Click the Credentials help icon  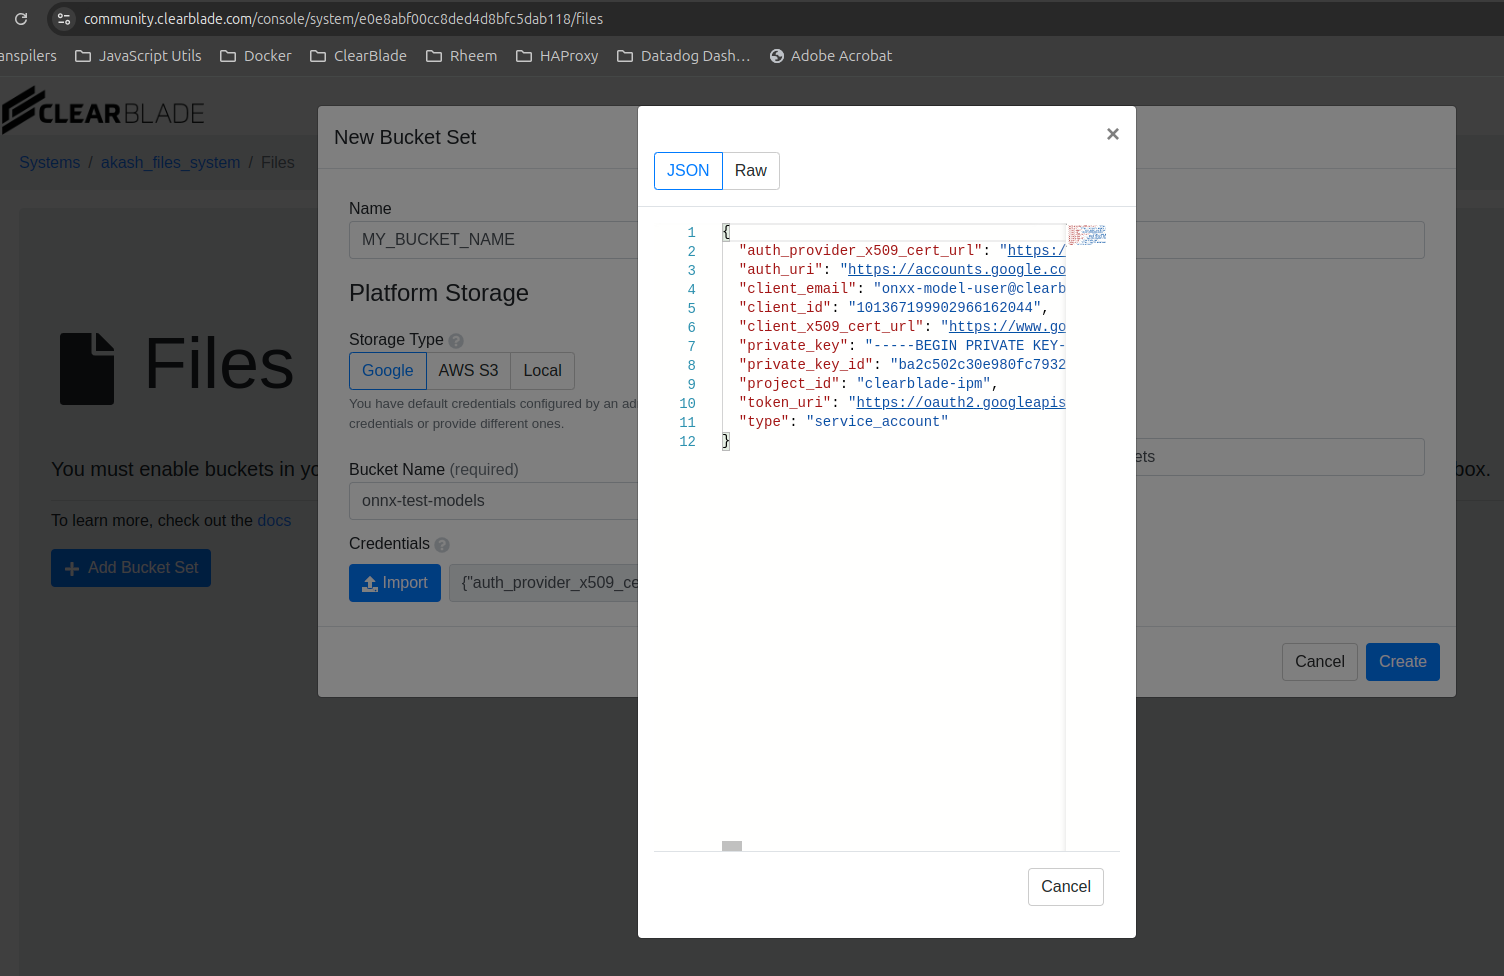pos(442,545)
